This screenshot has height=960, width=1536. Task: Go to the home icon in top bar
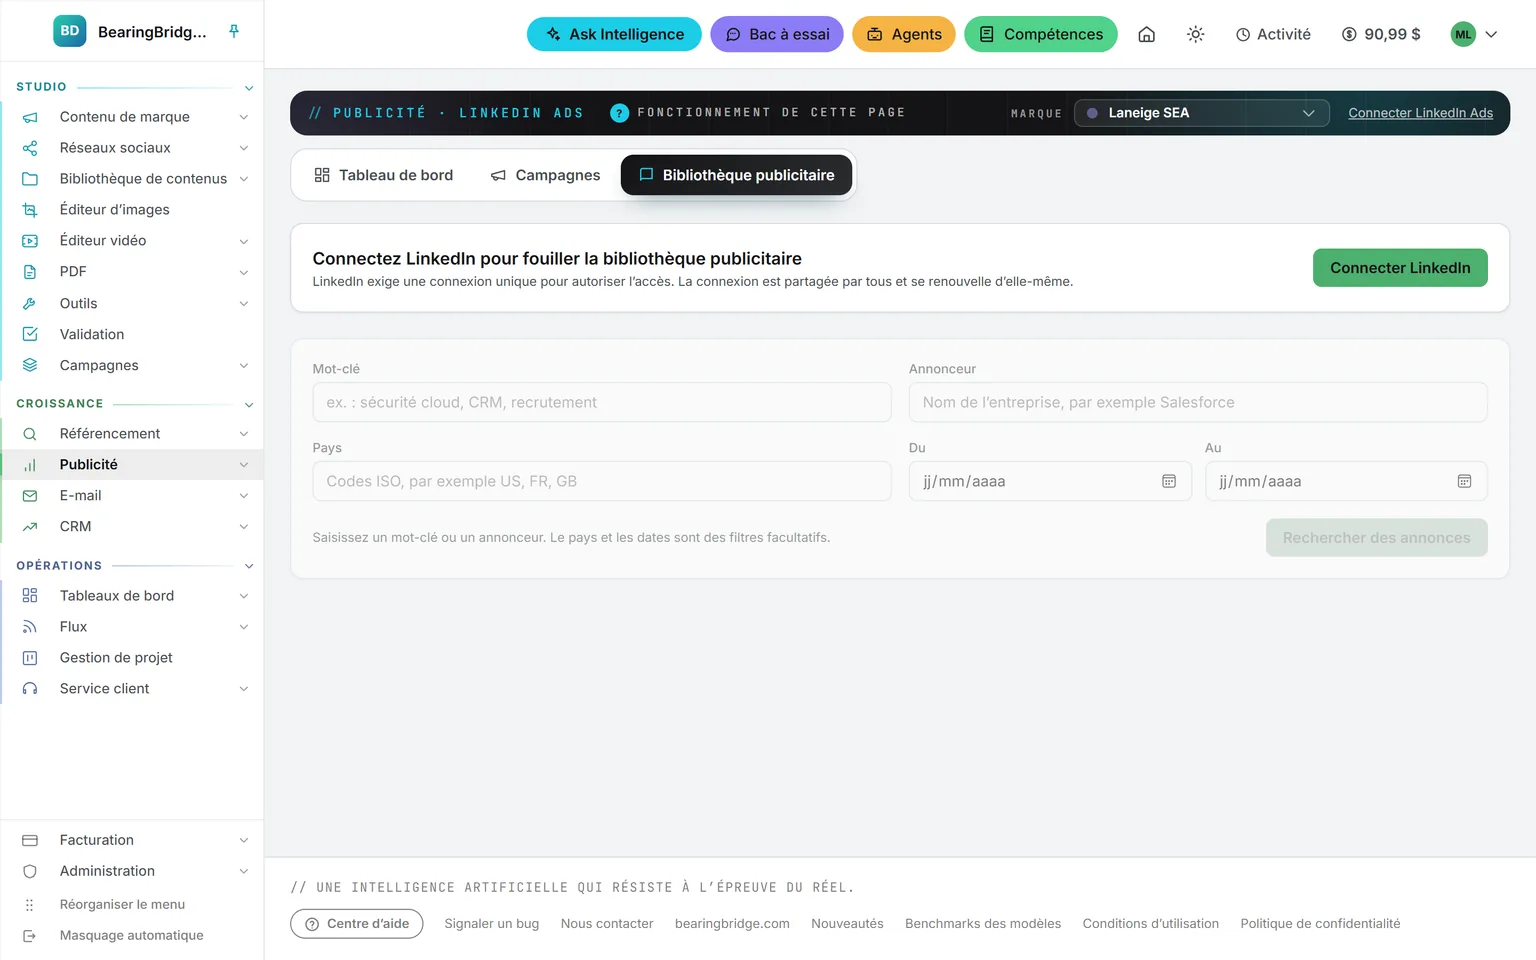tap(1147, 34)
